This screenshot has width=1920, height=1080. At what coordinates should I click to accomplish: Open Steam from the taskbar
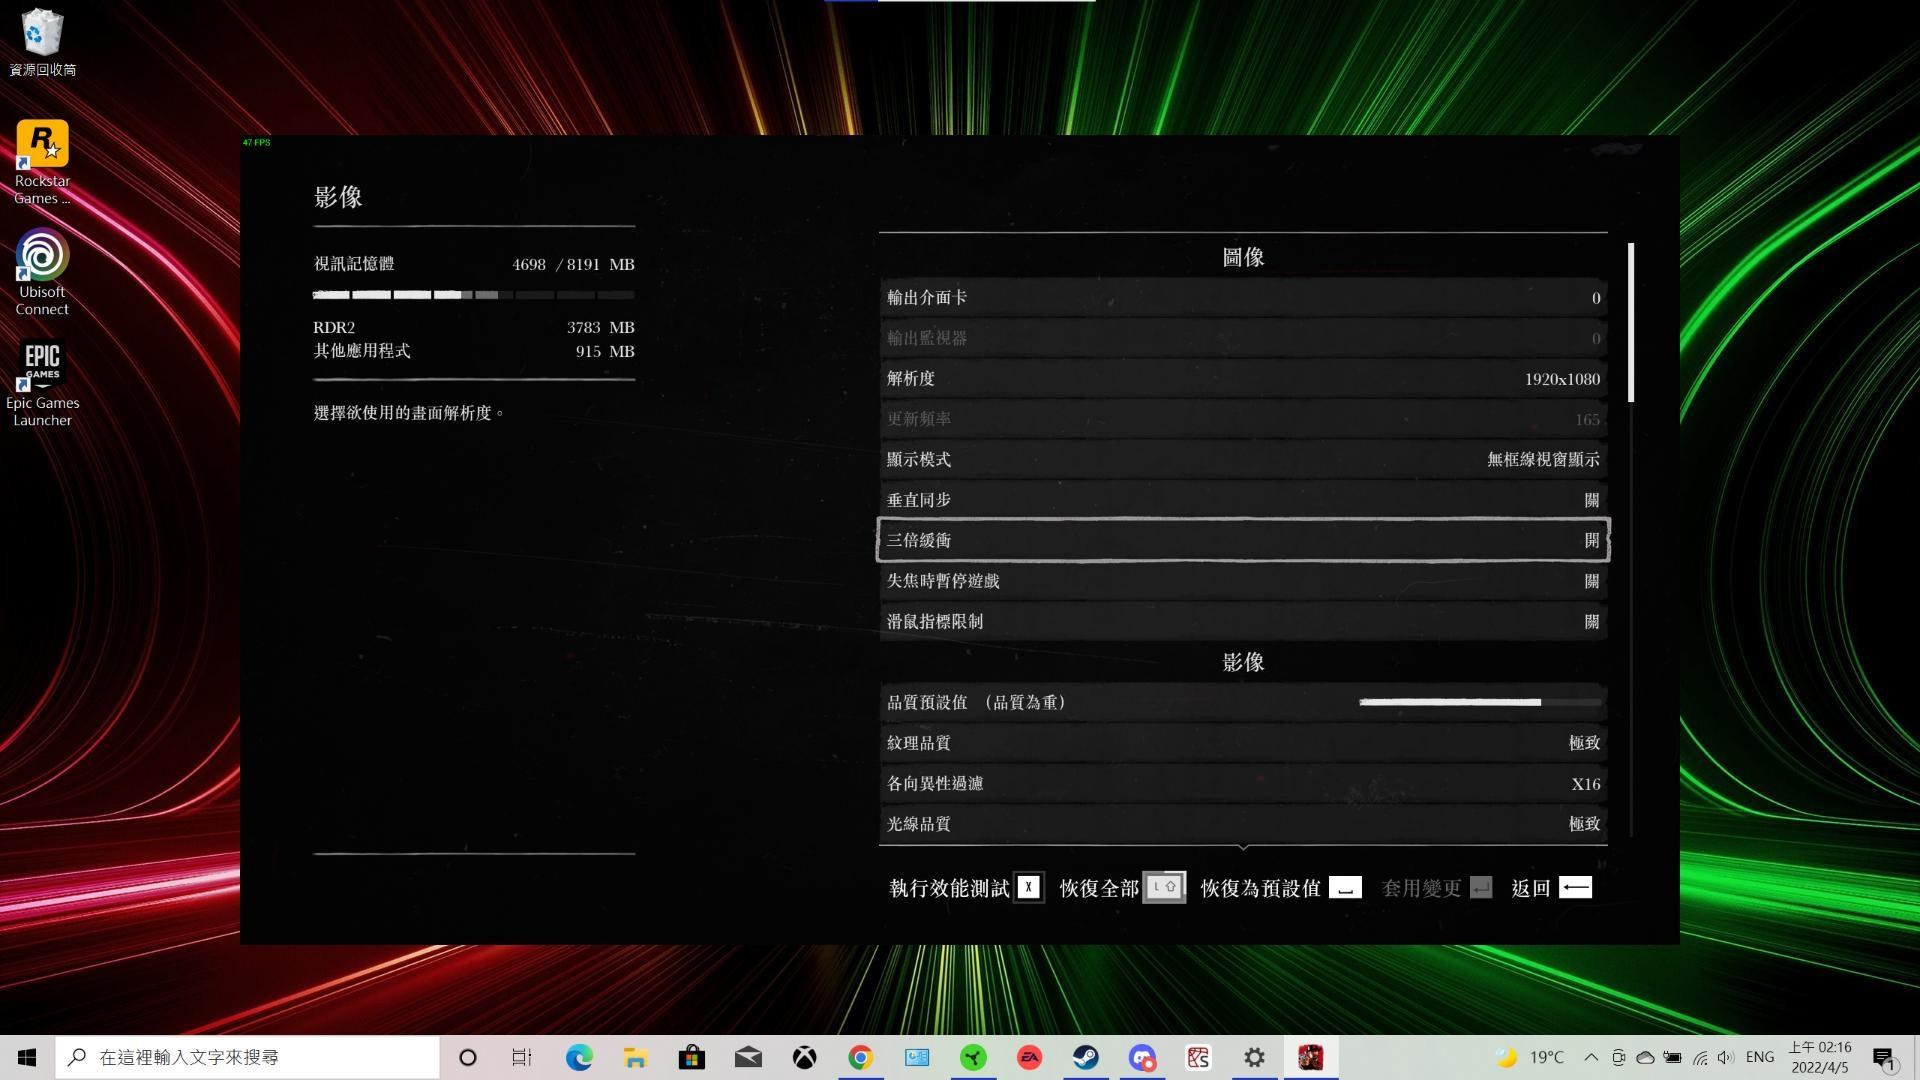pos(1086,1057)
